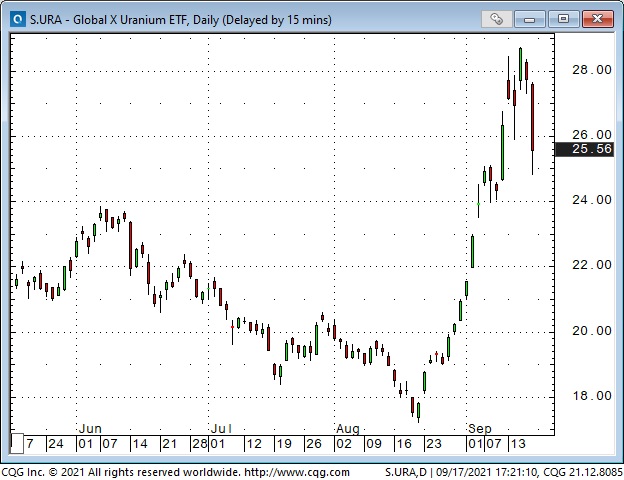Open the http://www.cqg.com link in footer
This screenshot has height=480, width=624.
tap(296, 472)
